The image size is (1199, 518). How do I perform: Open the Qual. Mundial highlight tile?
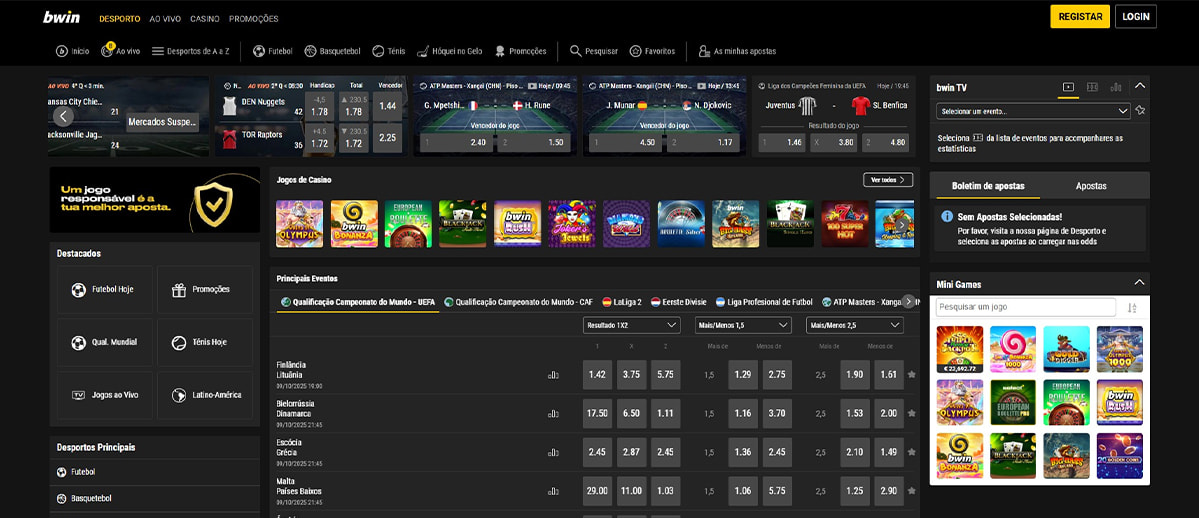(105, 342)
